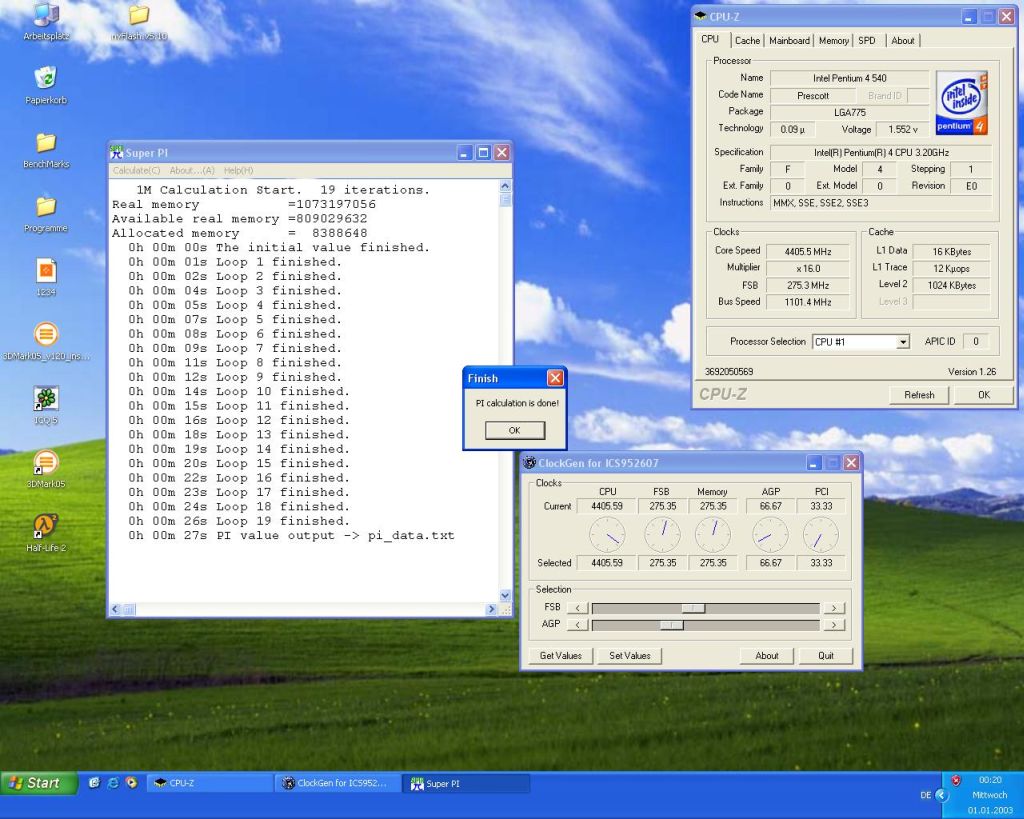Open the Papierkorb recycle bin
1024x819 pixels.
click(46, 84)
